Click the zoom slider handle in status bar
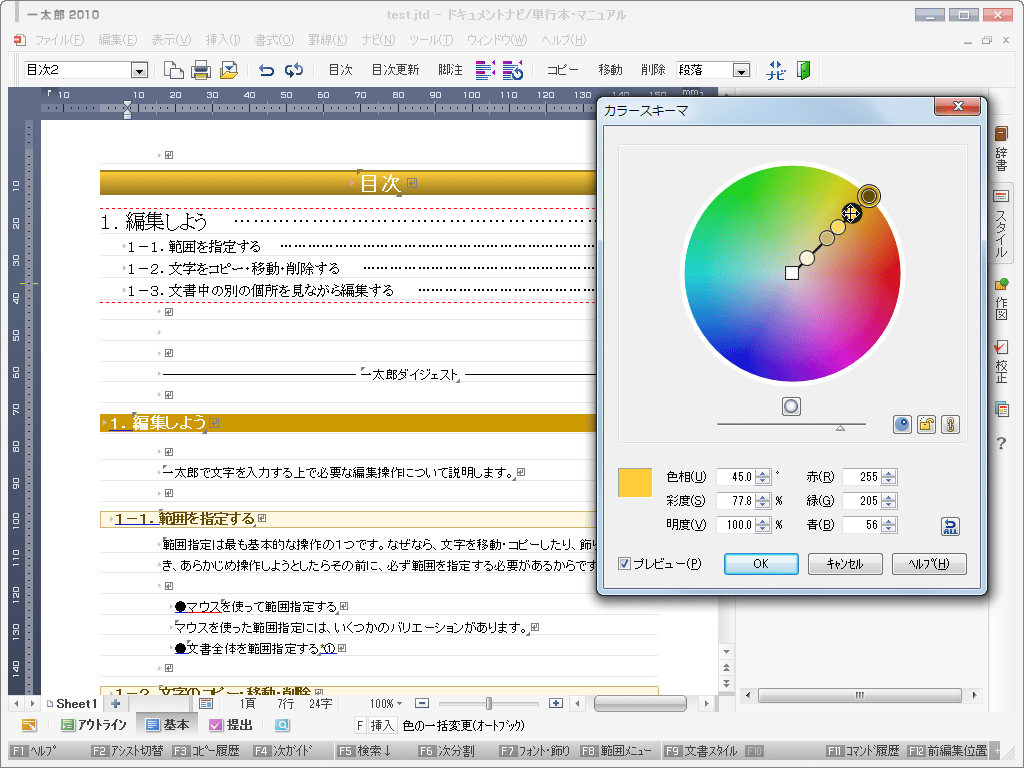The image size is (1024, 768). point(488,703)
